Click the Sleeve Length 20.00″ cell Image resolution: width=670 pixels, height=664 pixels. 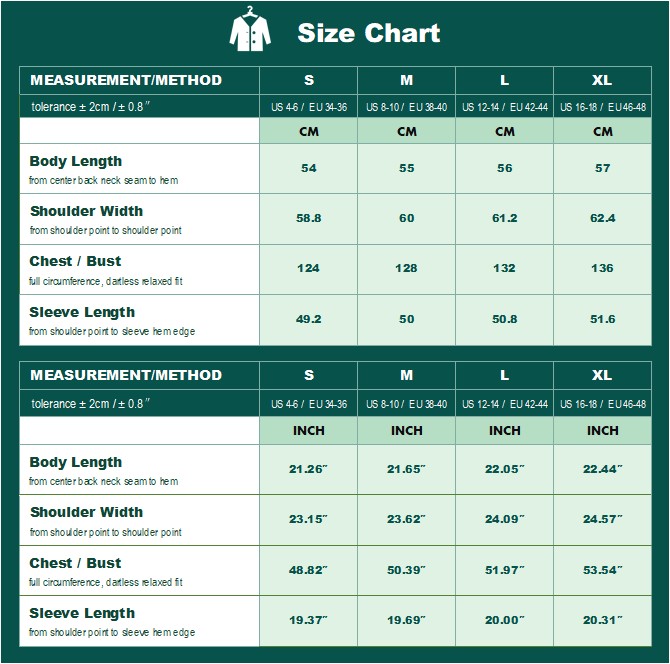point(505,621)
